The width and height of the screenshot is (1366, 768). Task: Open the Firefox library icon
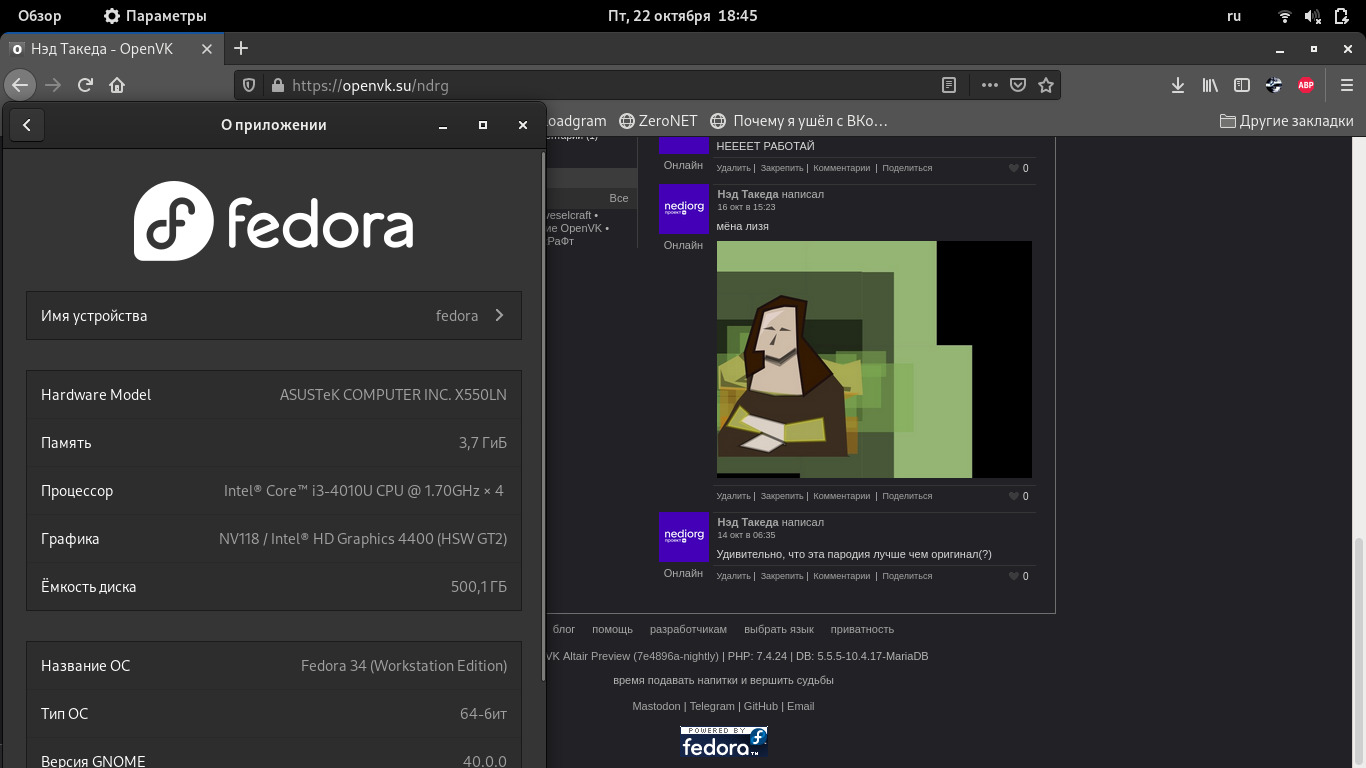click(x=1210, y=85)
